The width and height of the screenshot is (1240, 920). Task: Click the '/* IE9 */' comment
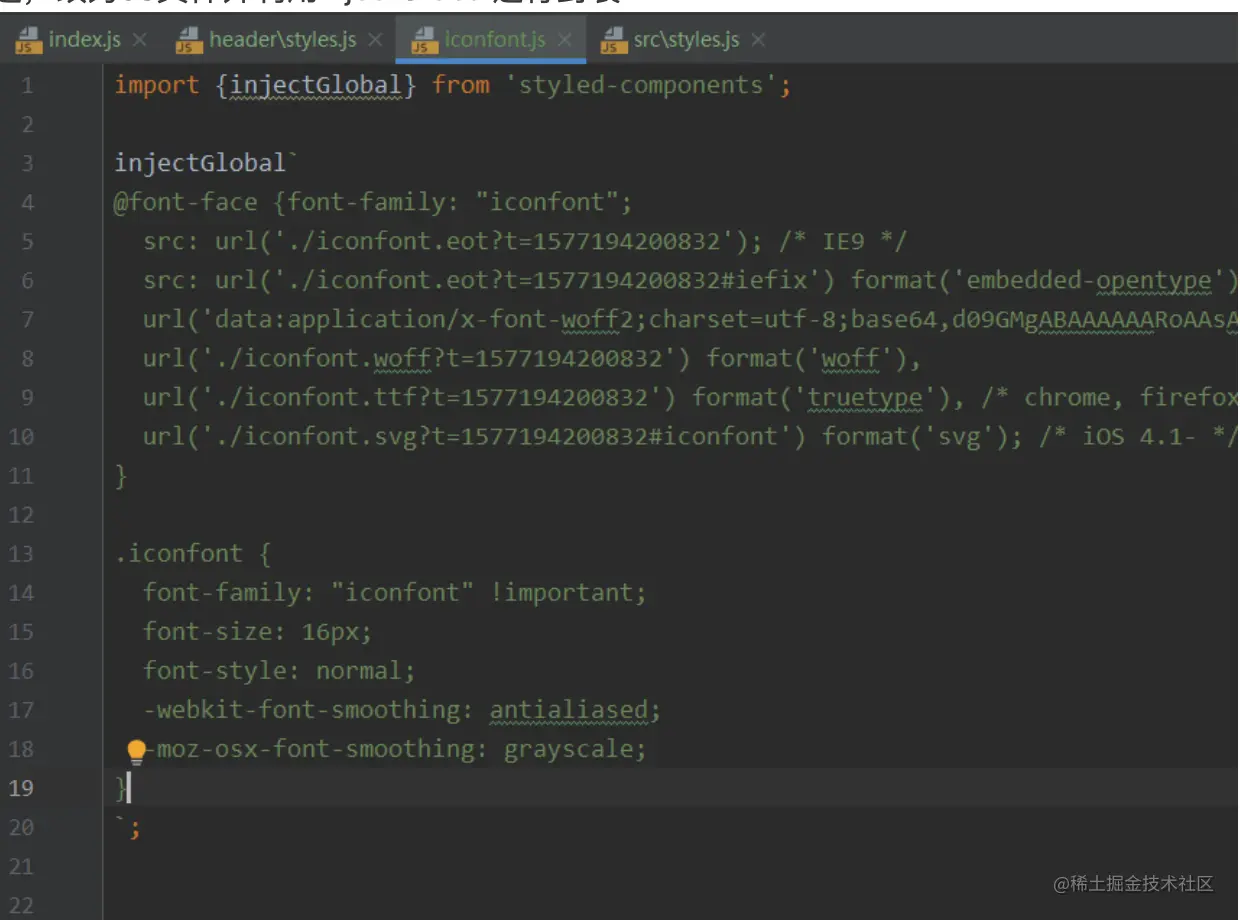point(842,241)
